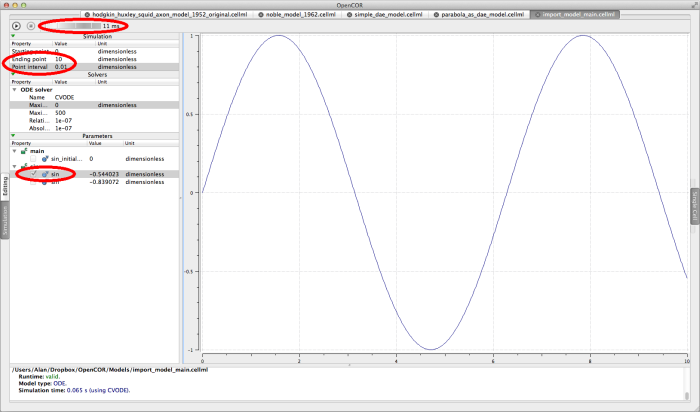Close the noble_model_1962.cellml tab via its icon
Viewport: 700px width, 412px height.
tap(259, 16)
